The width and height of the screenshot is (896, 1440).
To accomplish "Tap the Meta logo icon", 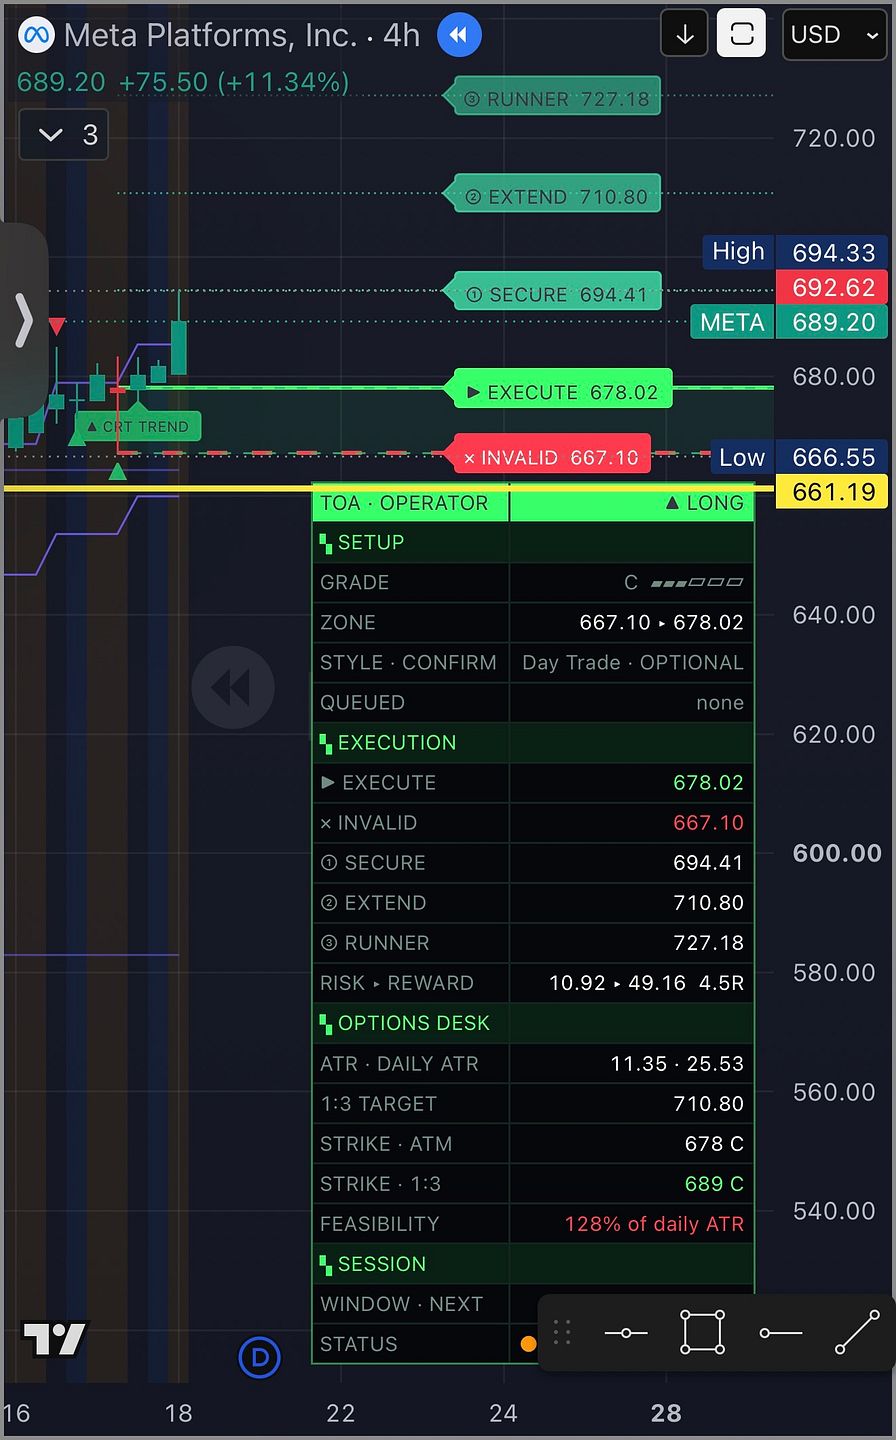I will pos(38,35).
